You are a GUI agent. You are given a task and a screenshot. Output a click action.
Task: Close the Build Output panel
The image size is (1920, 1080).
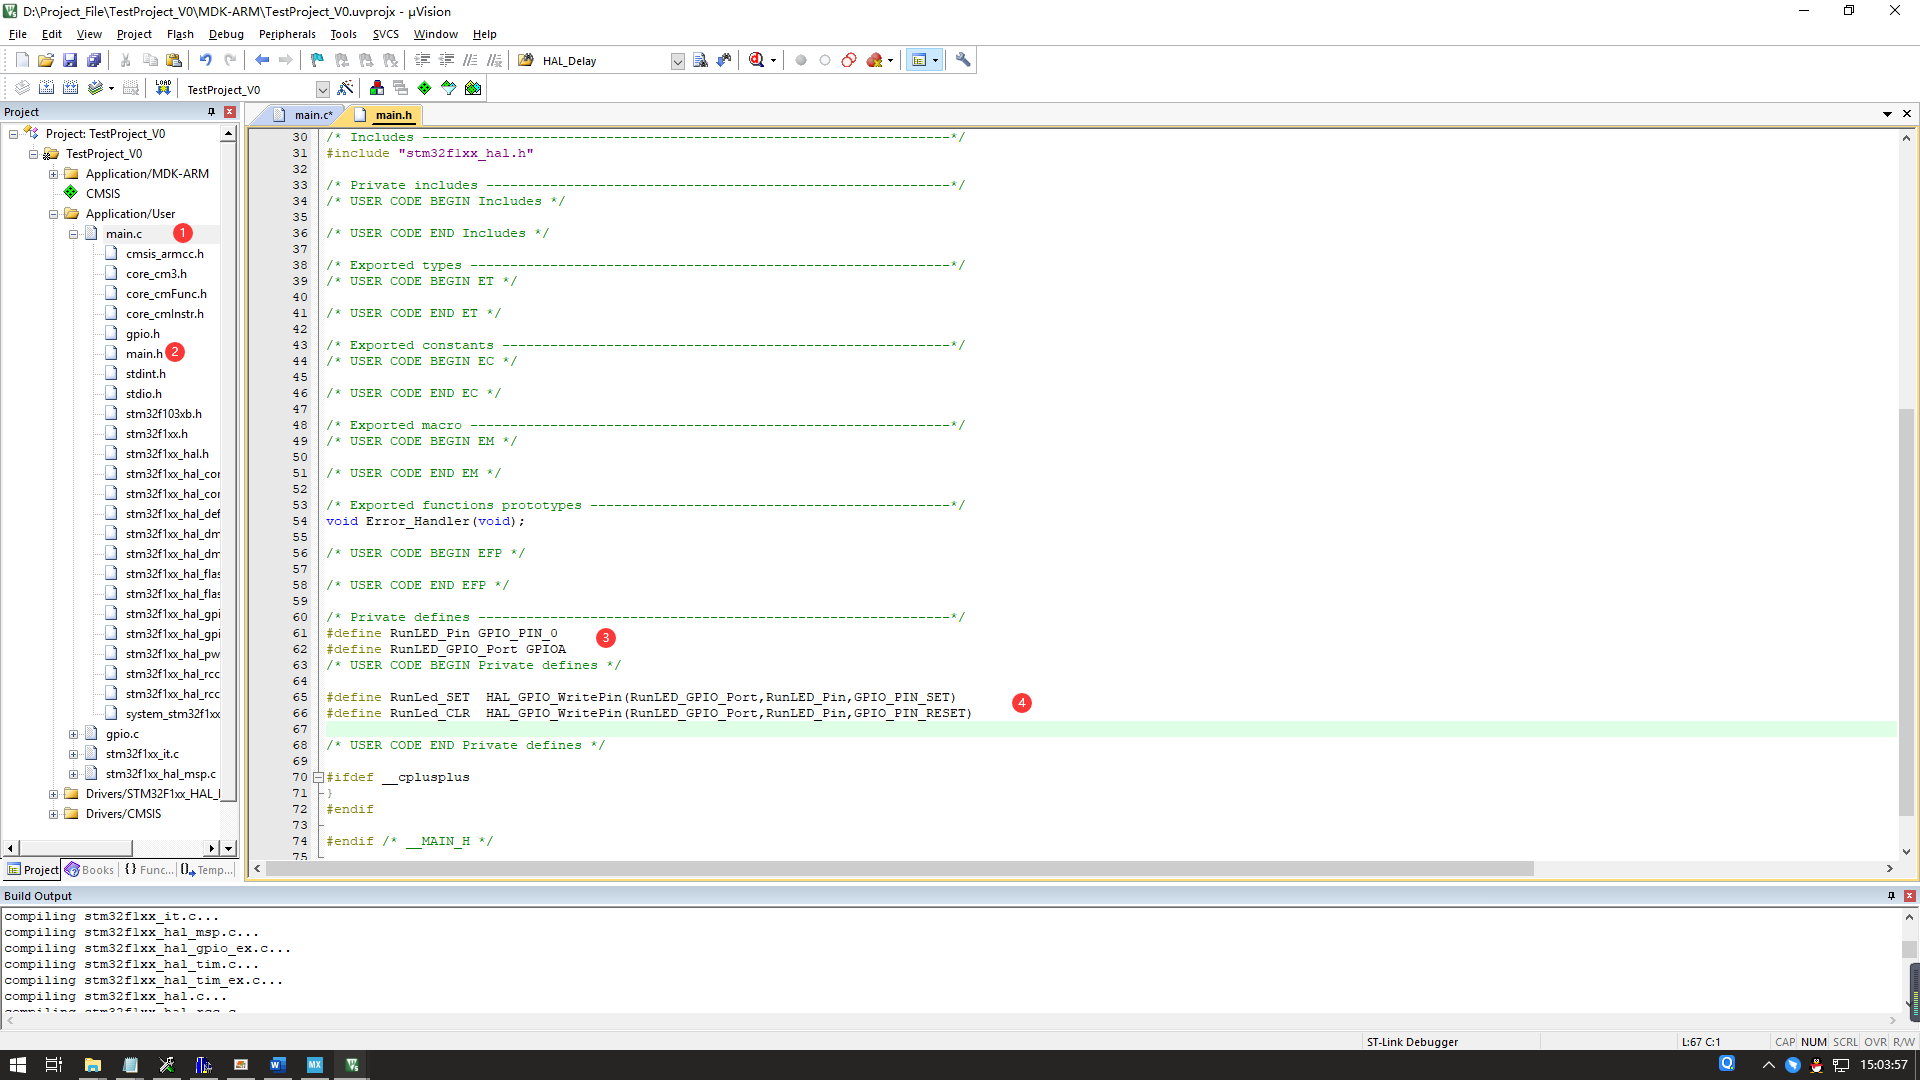pos(1909,896)
